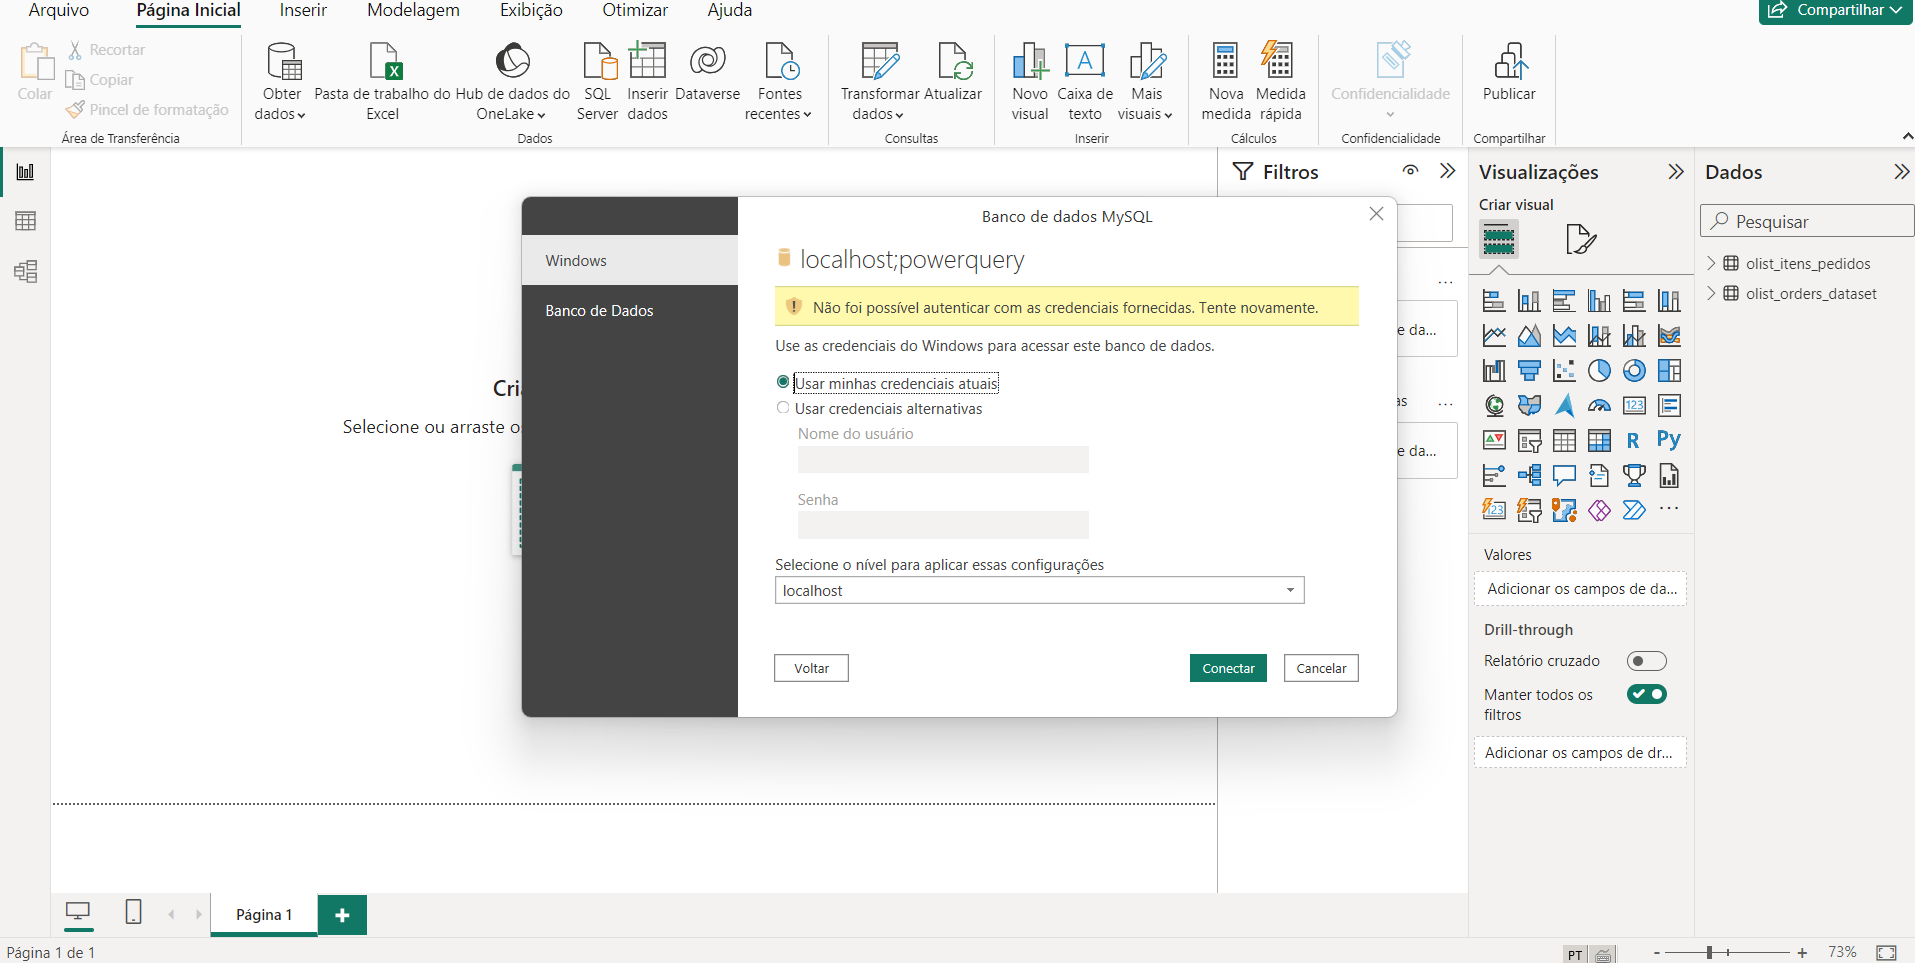
Task: Switch to the Otimizar ribbon tab
Action: [x=635, y=11]
